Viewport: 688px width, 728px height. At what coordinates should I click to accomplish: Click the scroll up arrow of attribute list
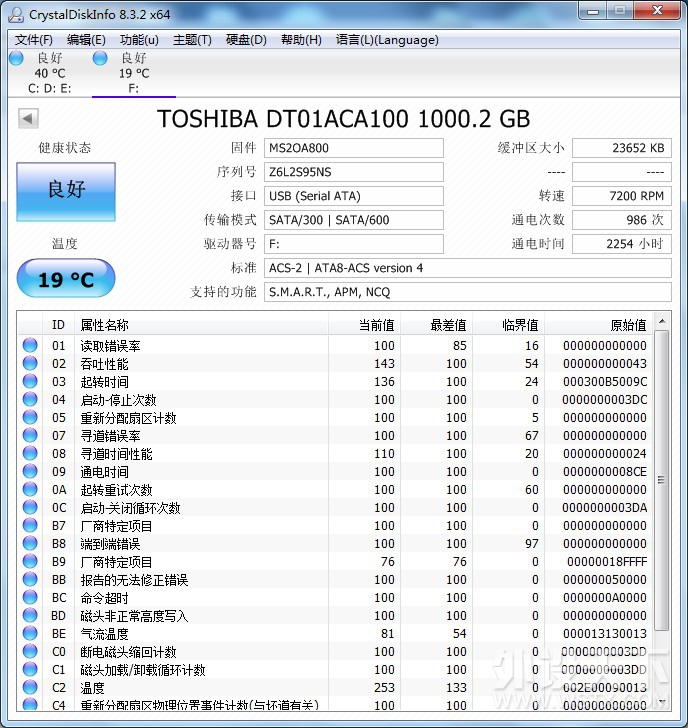click(x=662, y=321)
